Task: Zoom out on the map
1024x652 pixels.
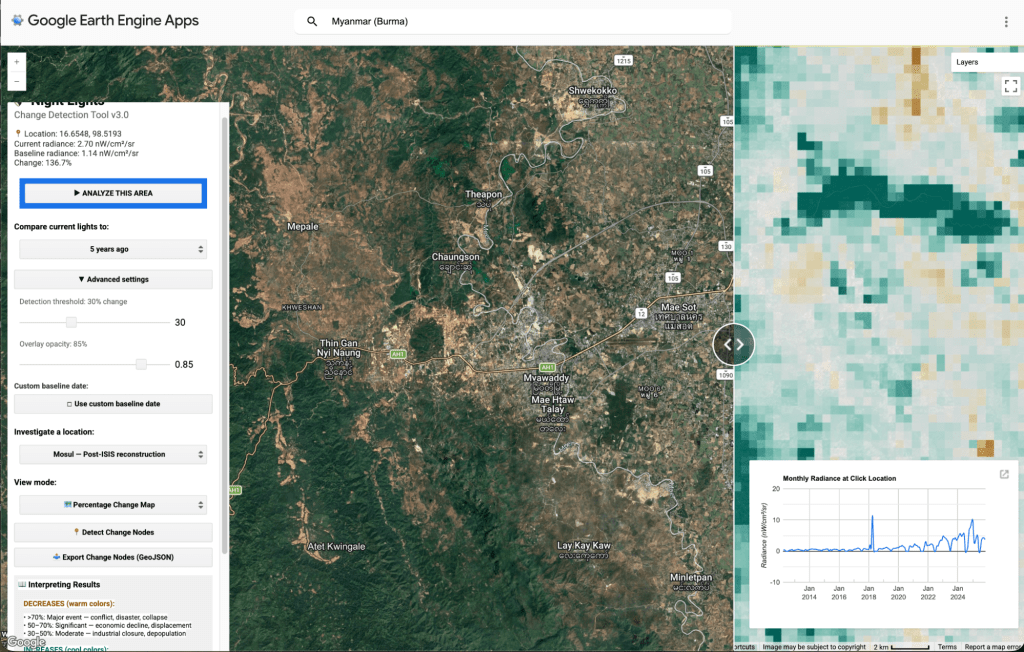Action: click(x=17, y=82)
